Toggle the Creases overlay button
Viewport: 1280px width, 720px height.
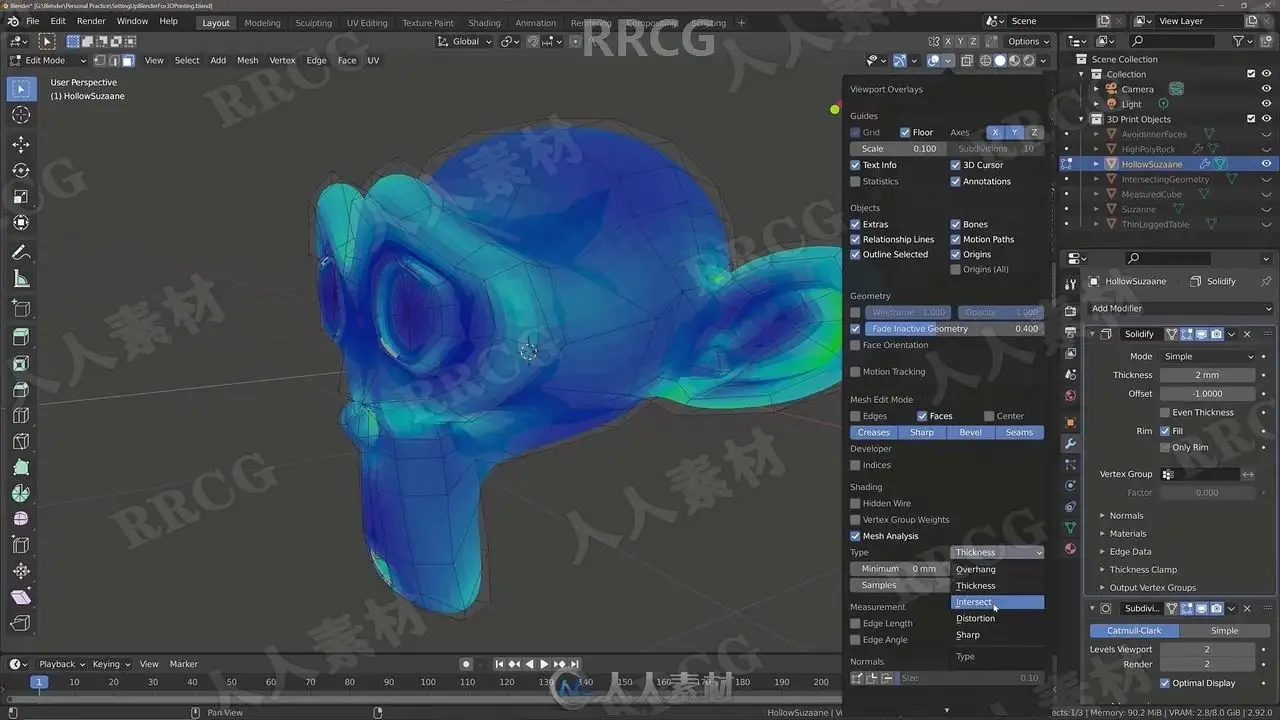click(x=873, y=432)
